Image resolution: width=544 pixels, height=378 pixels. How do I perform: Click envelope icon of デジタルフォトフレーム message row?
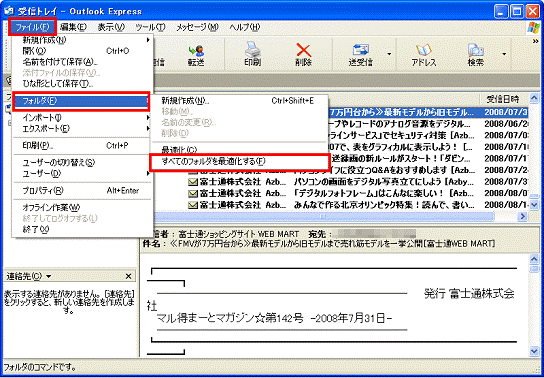tap(193, 194)
